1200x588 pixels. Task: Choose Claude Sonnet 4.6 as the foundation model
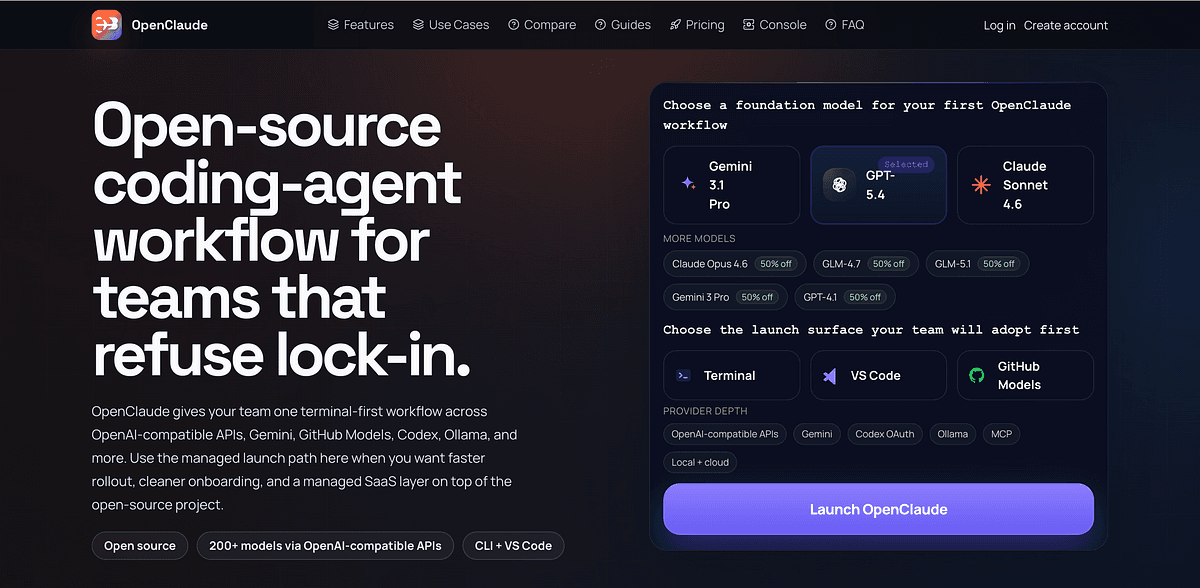[1025, 185]
